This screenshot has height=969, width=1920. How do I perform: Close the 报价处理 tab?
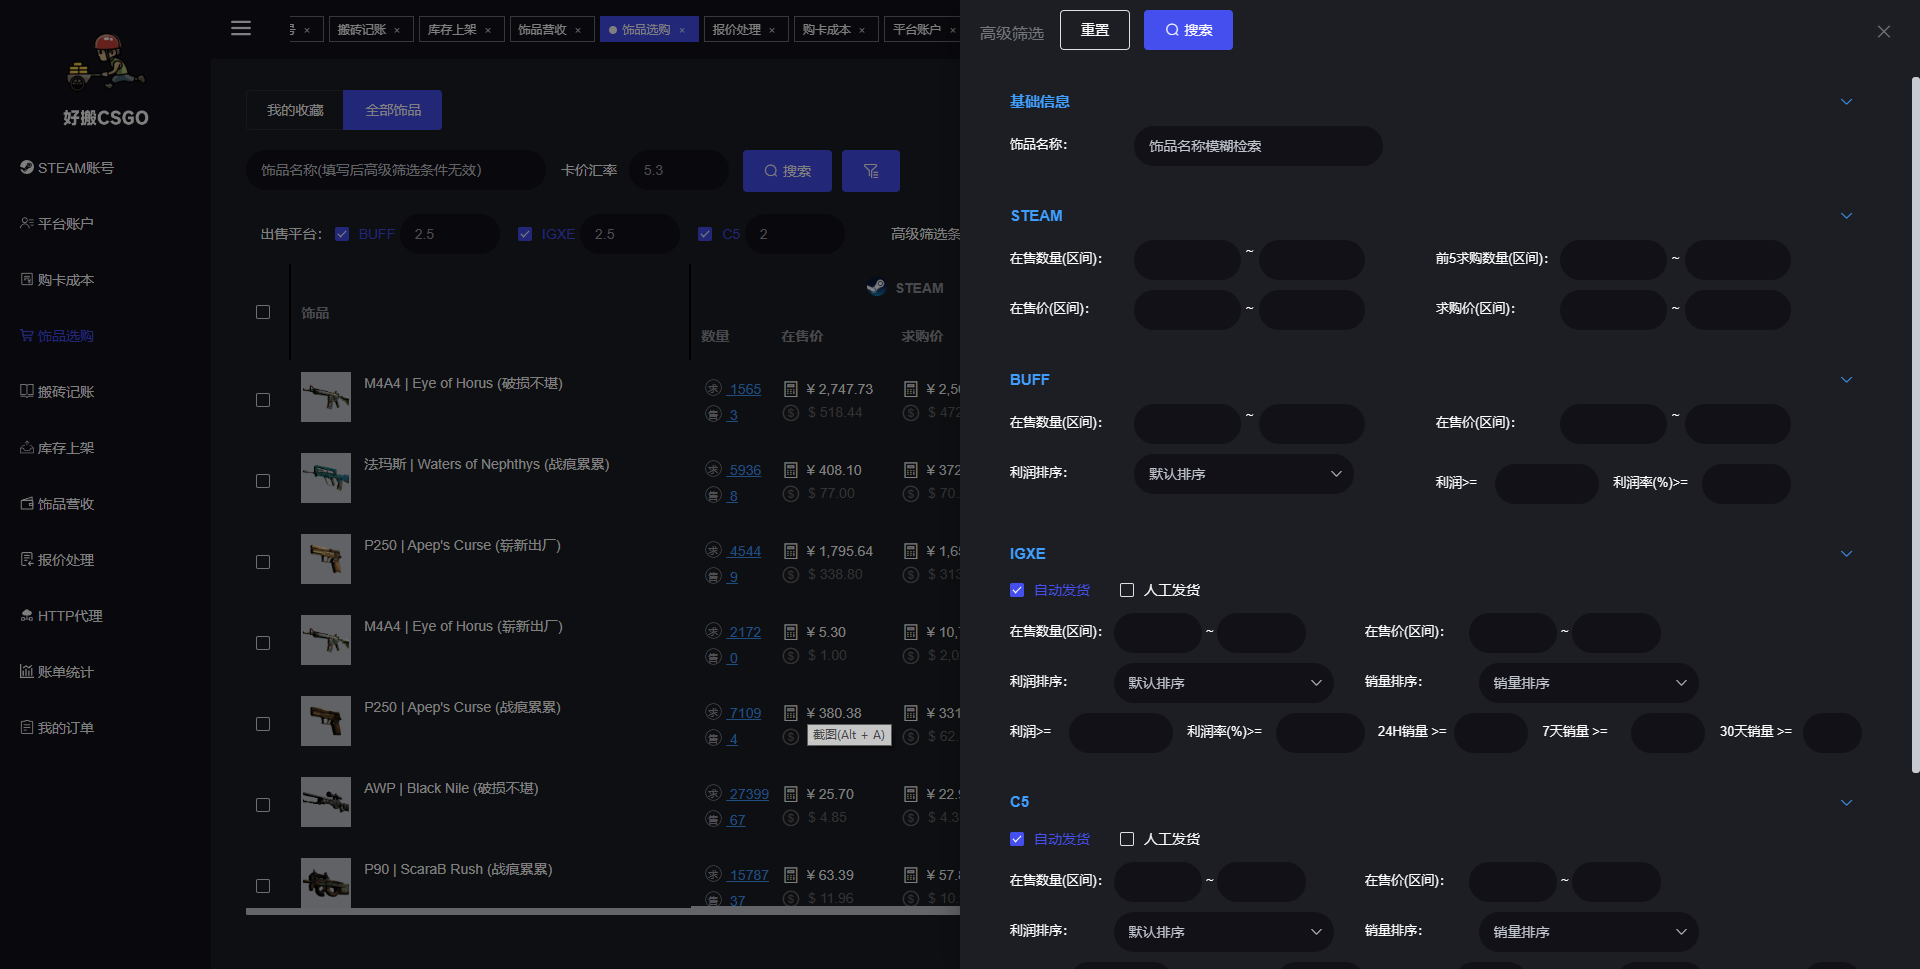coord(772,30)
